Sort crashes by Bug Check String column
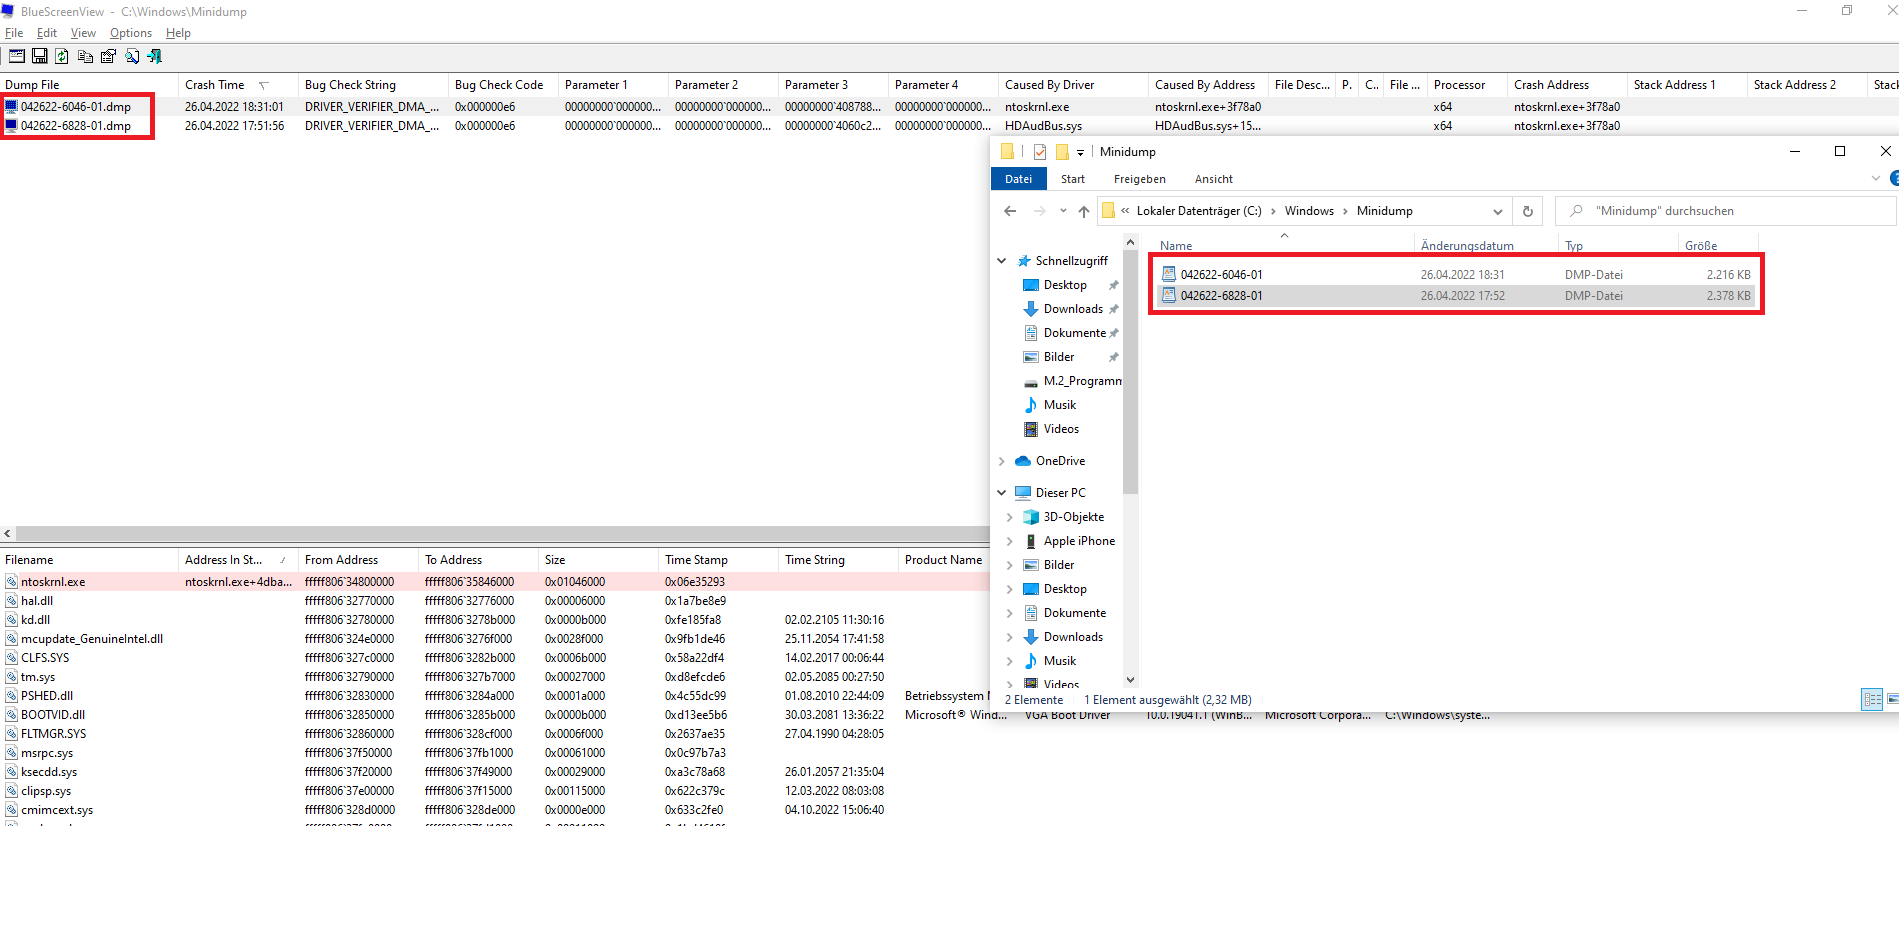 point(350,85)
